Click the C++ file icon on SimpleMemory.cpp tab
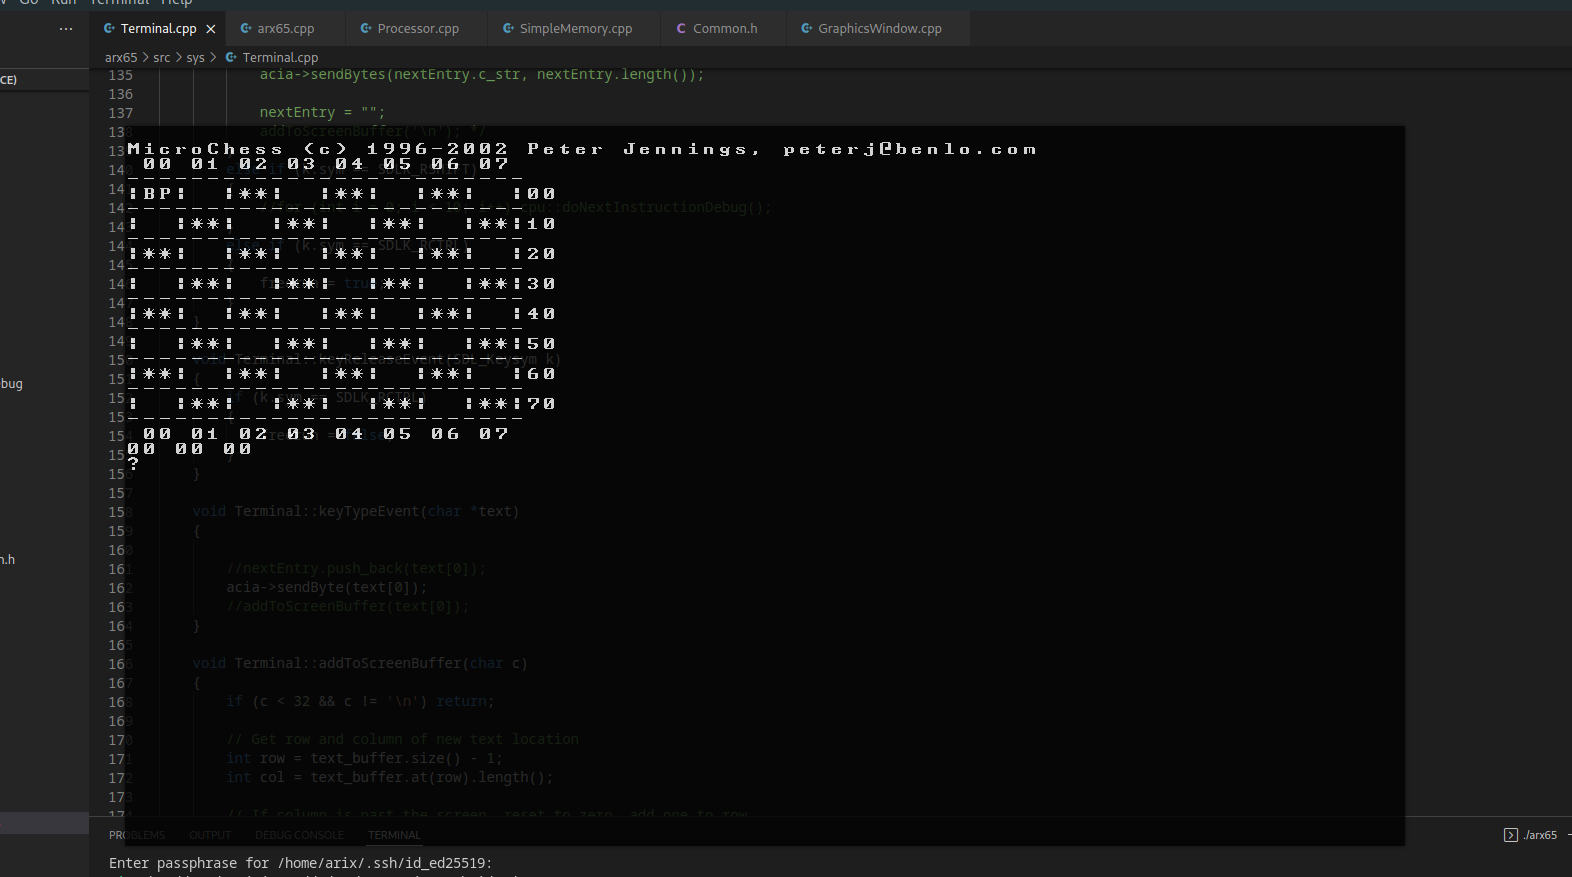The width and height of the screenshot is (1572, 877). click(x=508, y=29)
